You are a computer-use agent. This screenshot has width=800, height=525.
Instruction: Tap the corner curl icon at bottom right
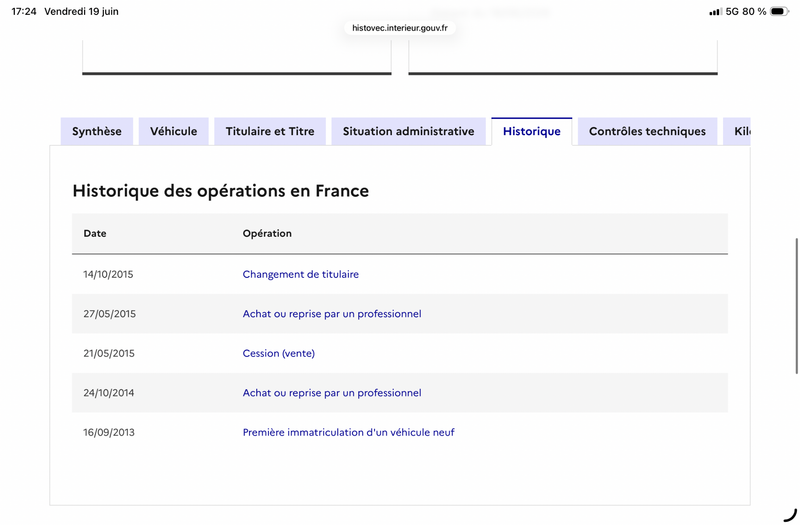tap(790, 515)
